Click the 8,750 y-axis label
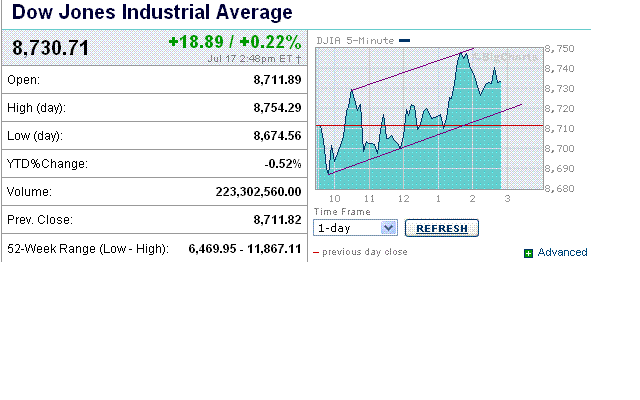The width and height of the screenshot is (640, 400). coord(559,49)
